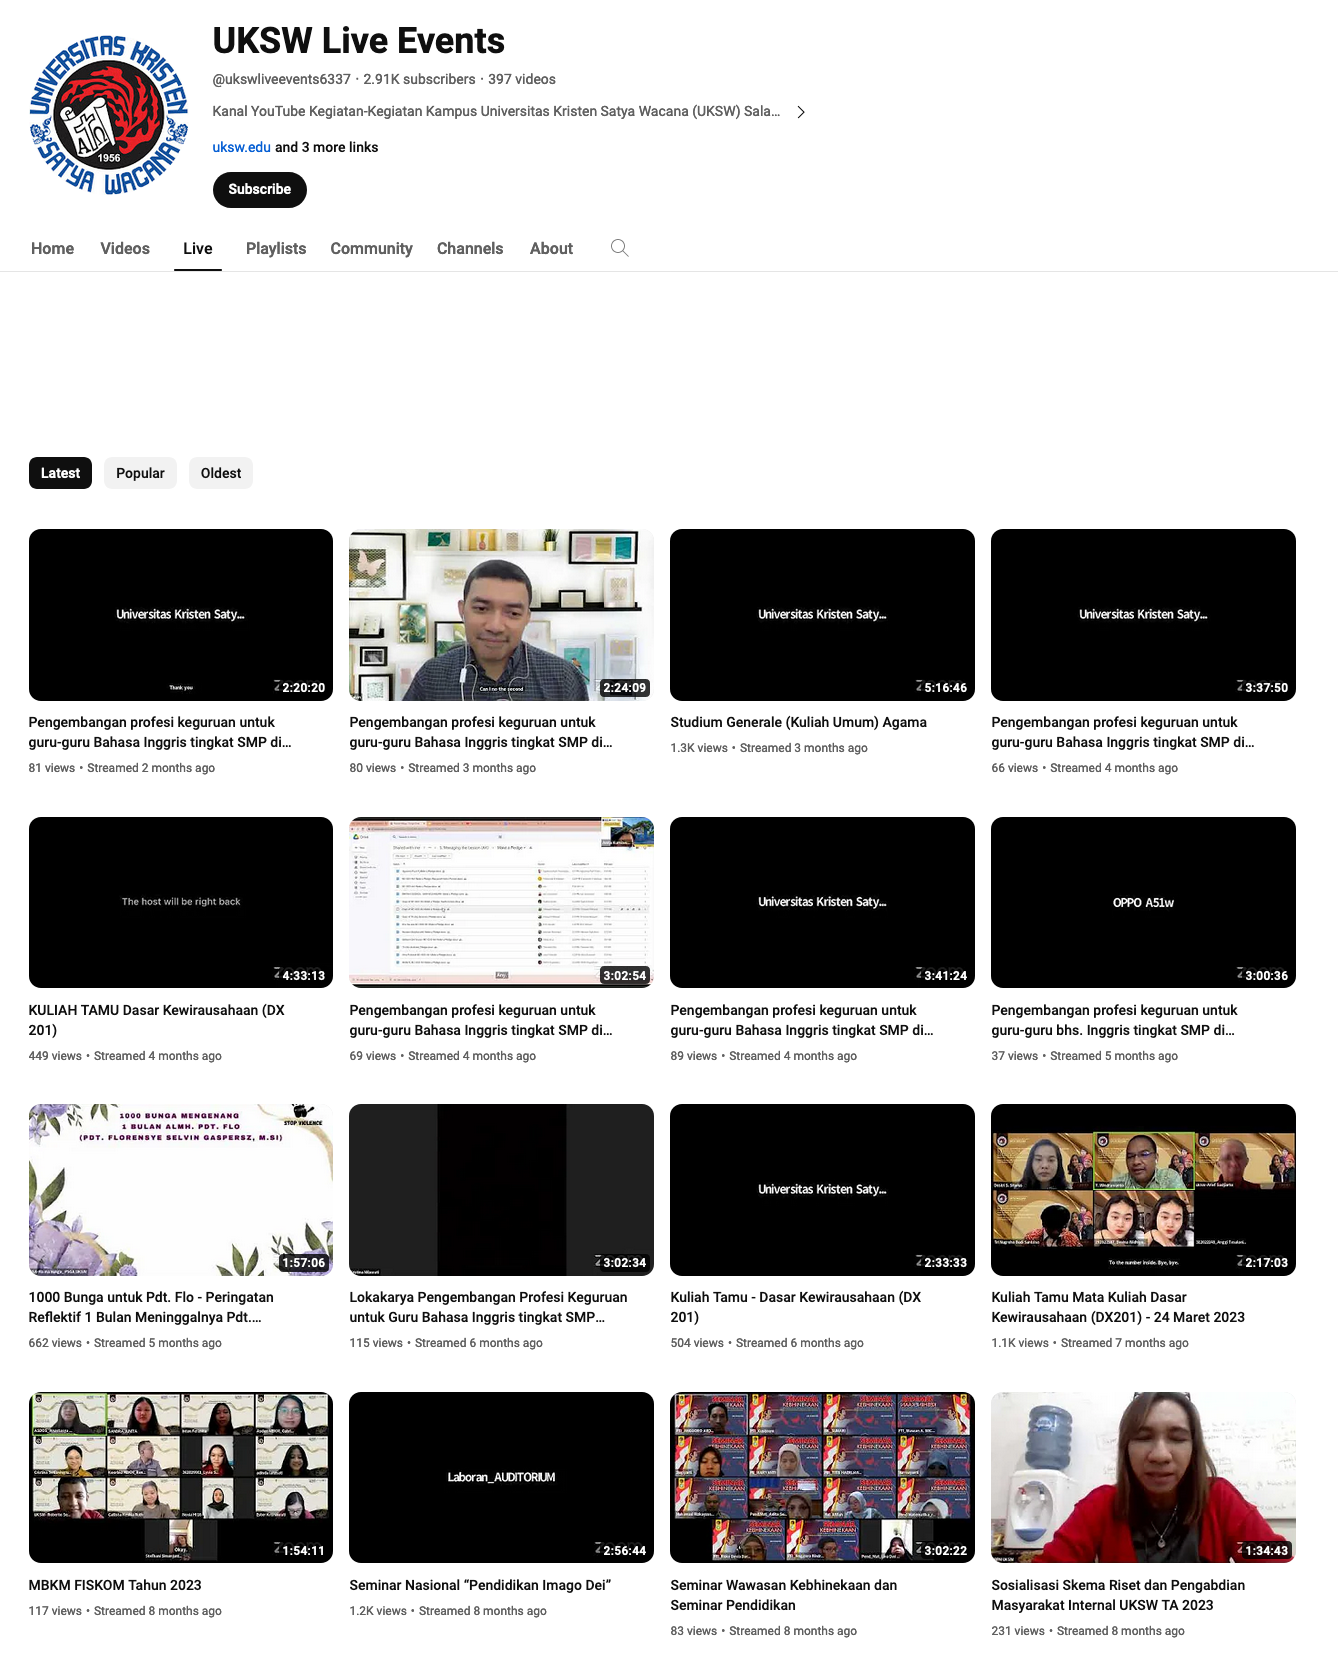Screen dimensions: 1338x1675
Task: Open the Playlists tab
Action: click(x=276, y=248)
